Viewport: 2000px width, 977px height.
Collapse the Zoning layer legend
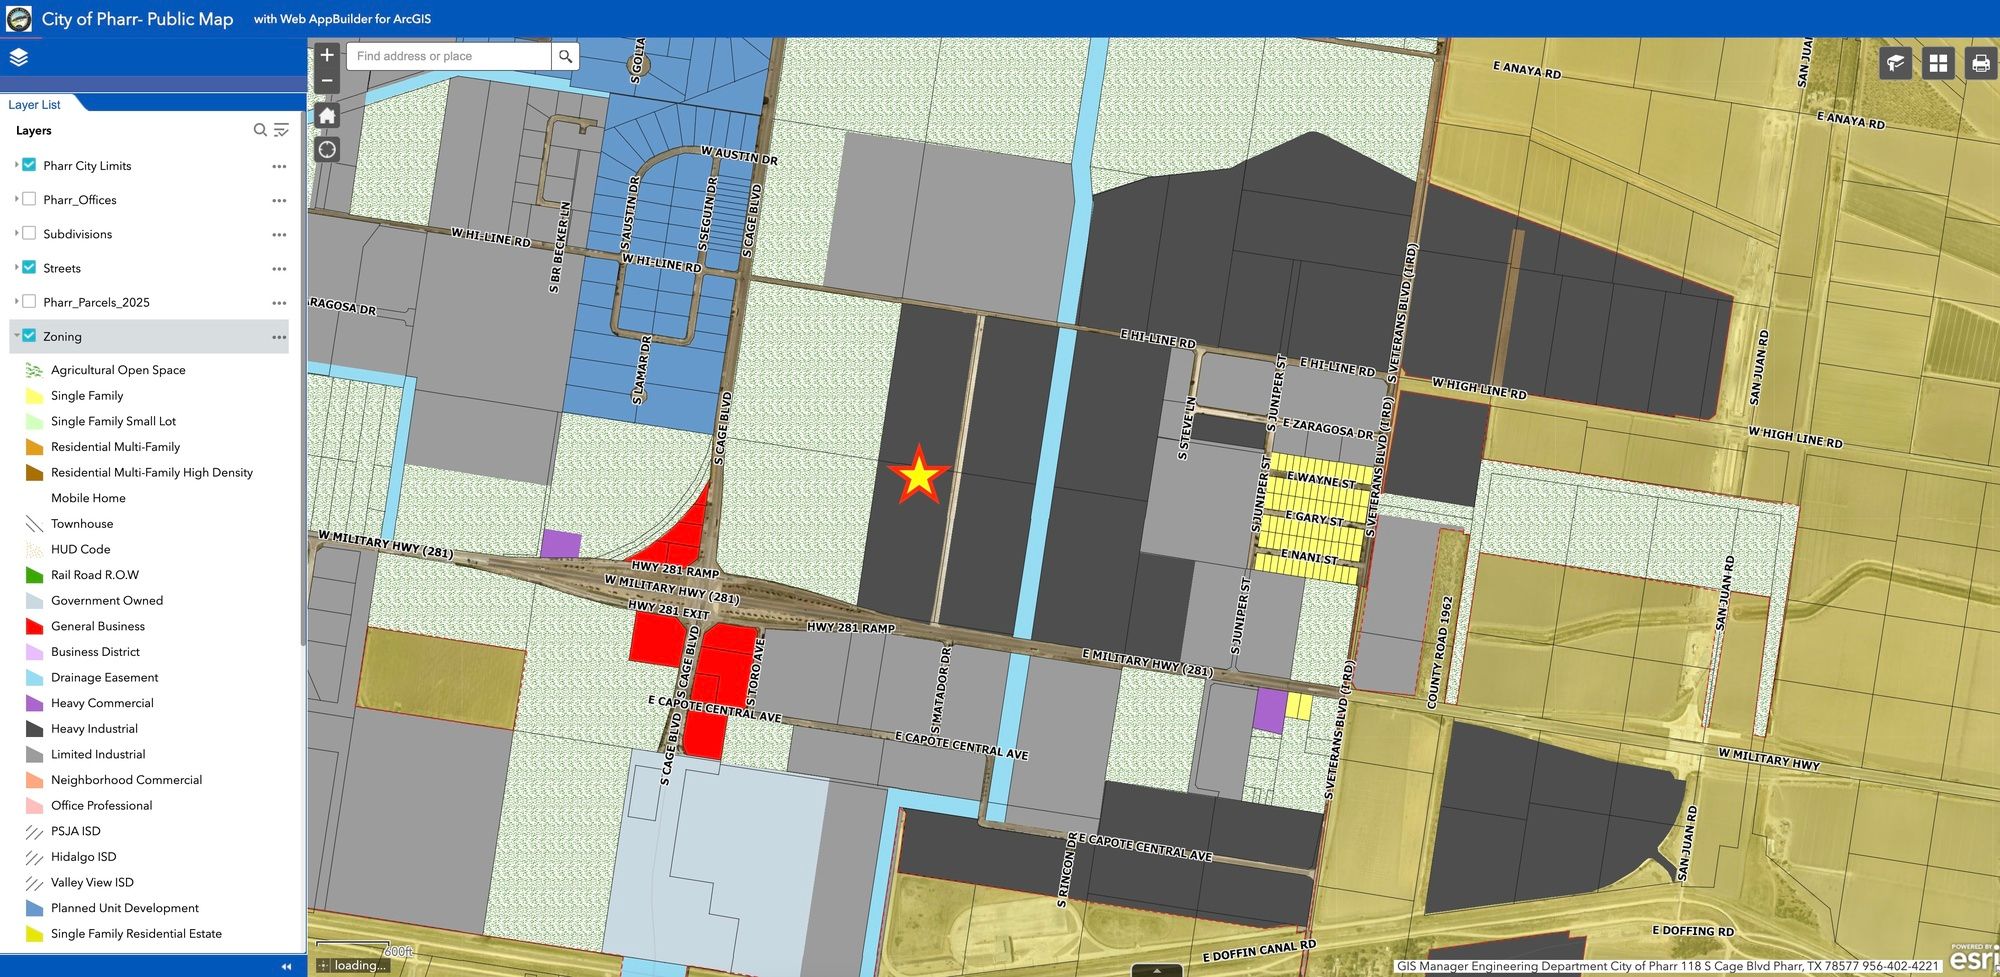tap(17, 336)
